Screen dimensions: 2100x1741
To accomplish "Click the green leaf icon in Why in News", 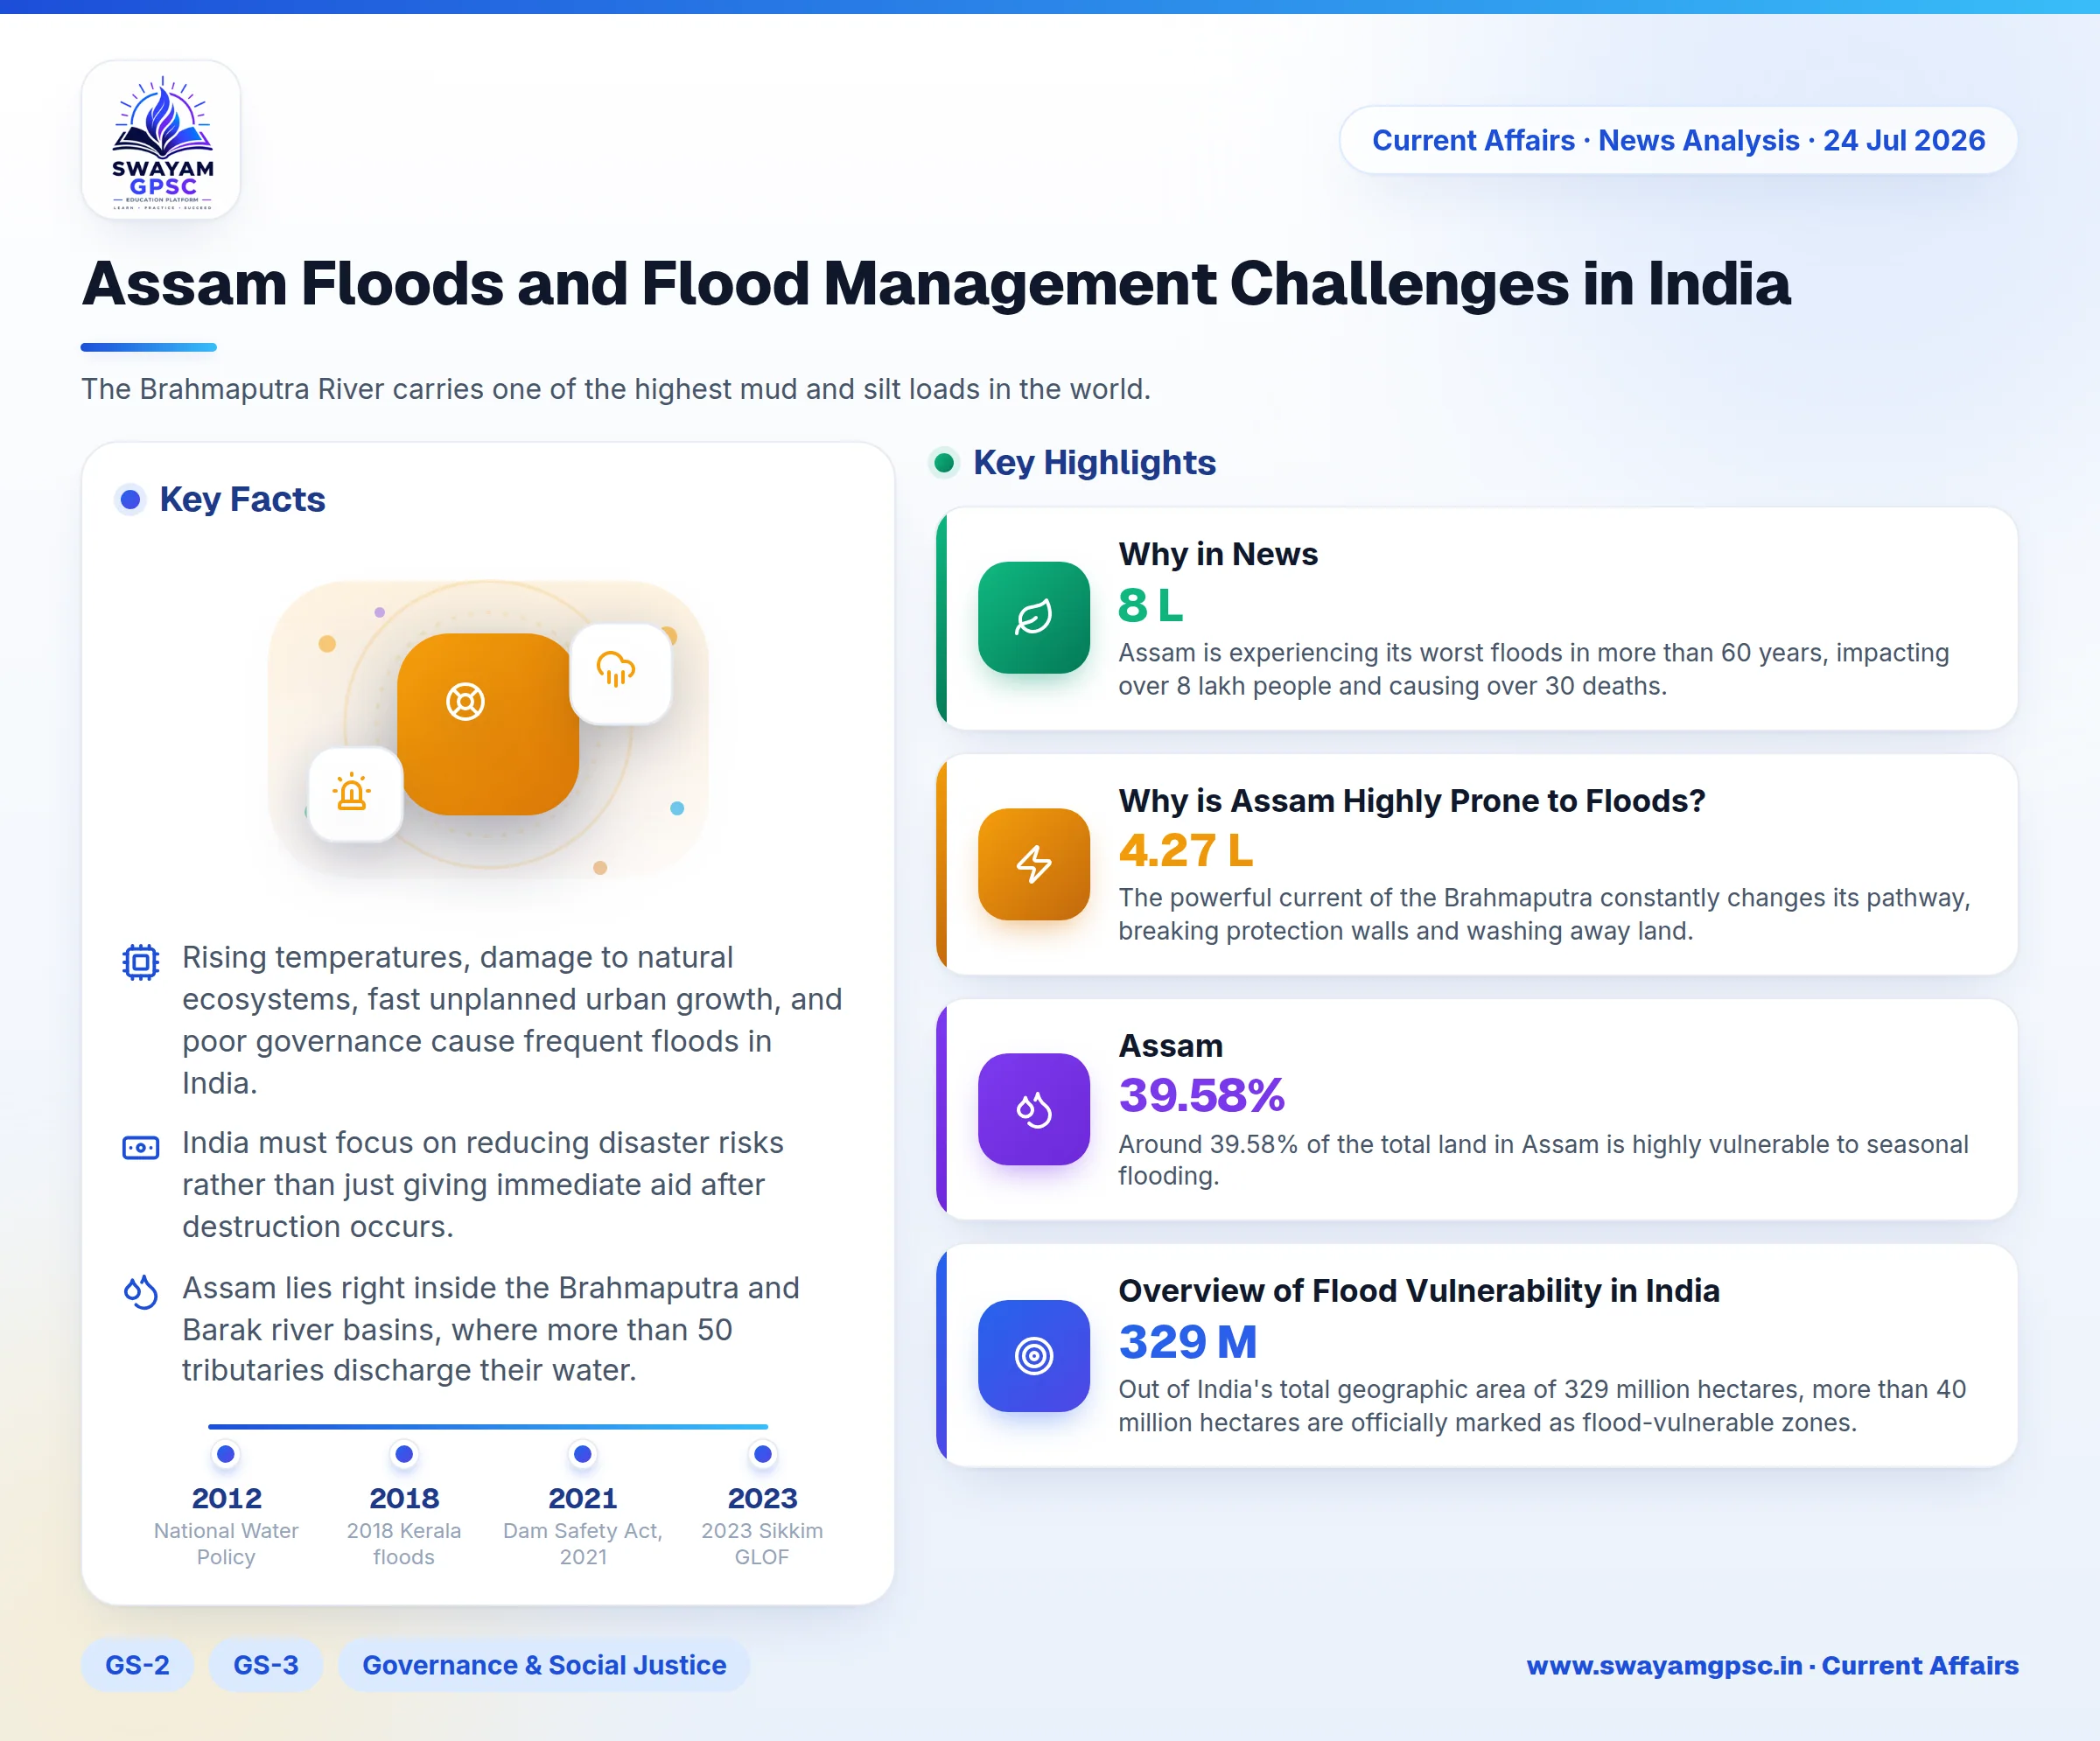I will [x=1033, y=617].
